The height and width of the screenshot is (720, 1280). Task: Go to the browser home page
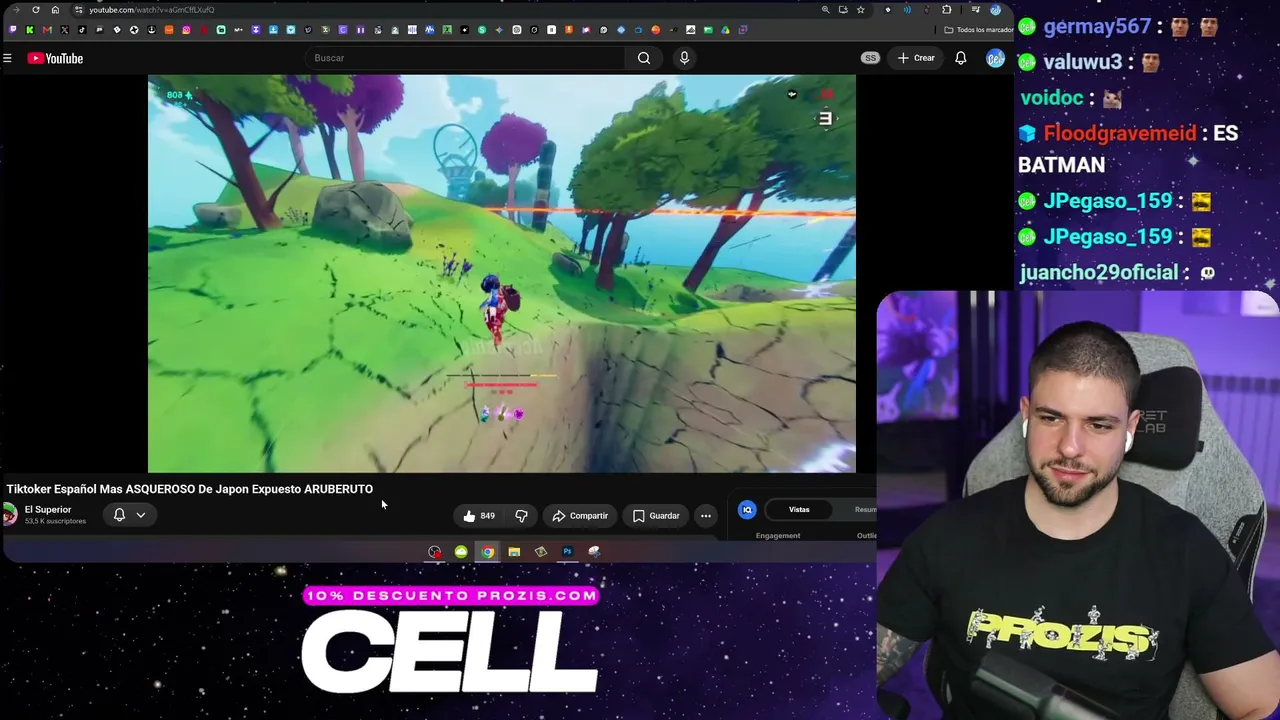point(55,10)
